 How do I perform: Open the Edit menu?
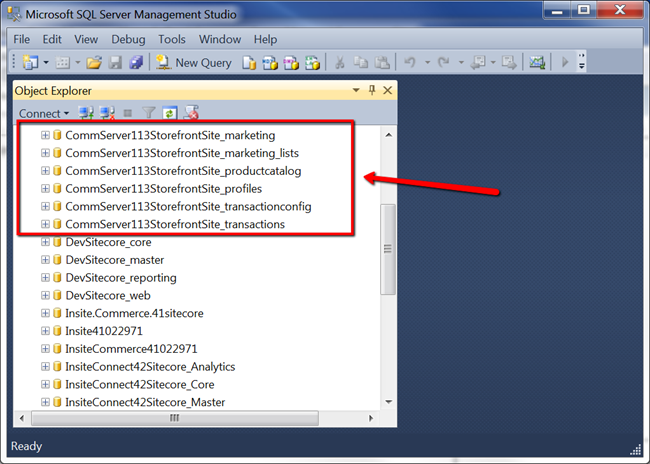pos(52,39)
